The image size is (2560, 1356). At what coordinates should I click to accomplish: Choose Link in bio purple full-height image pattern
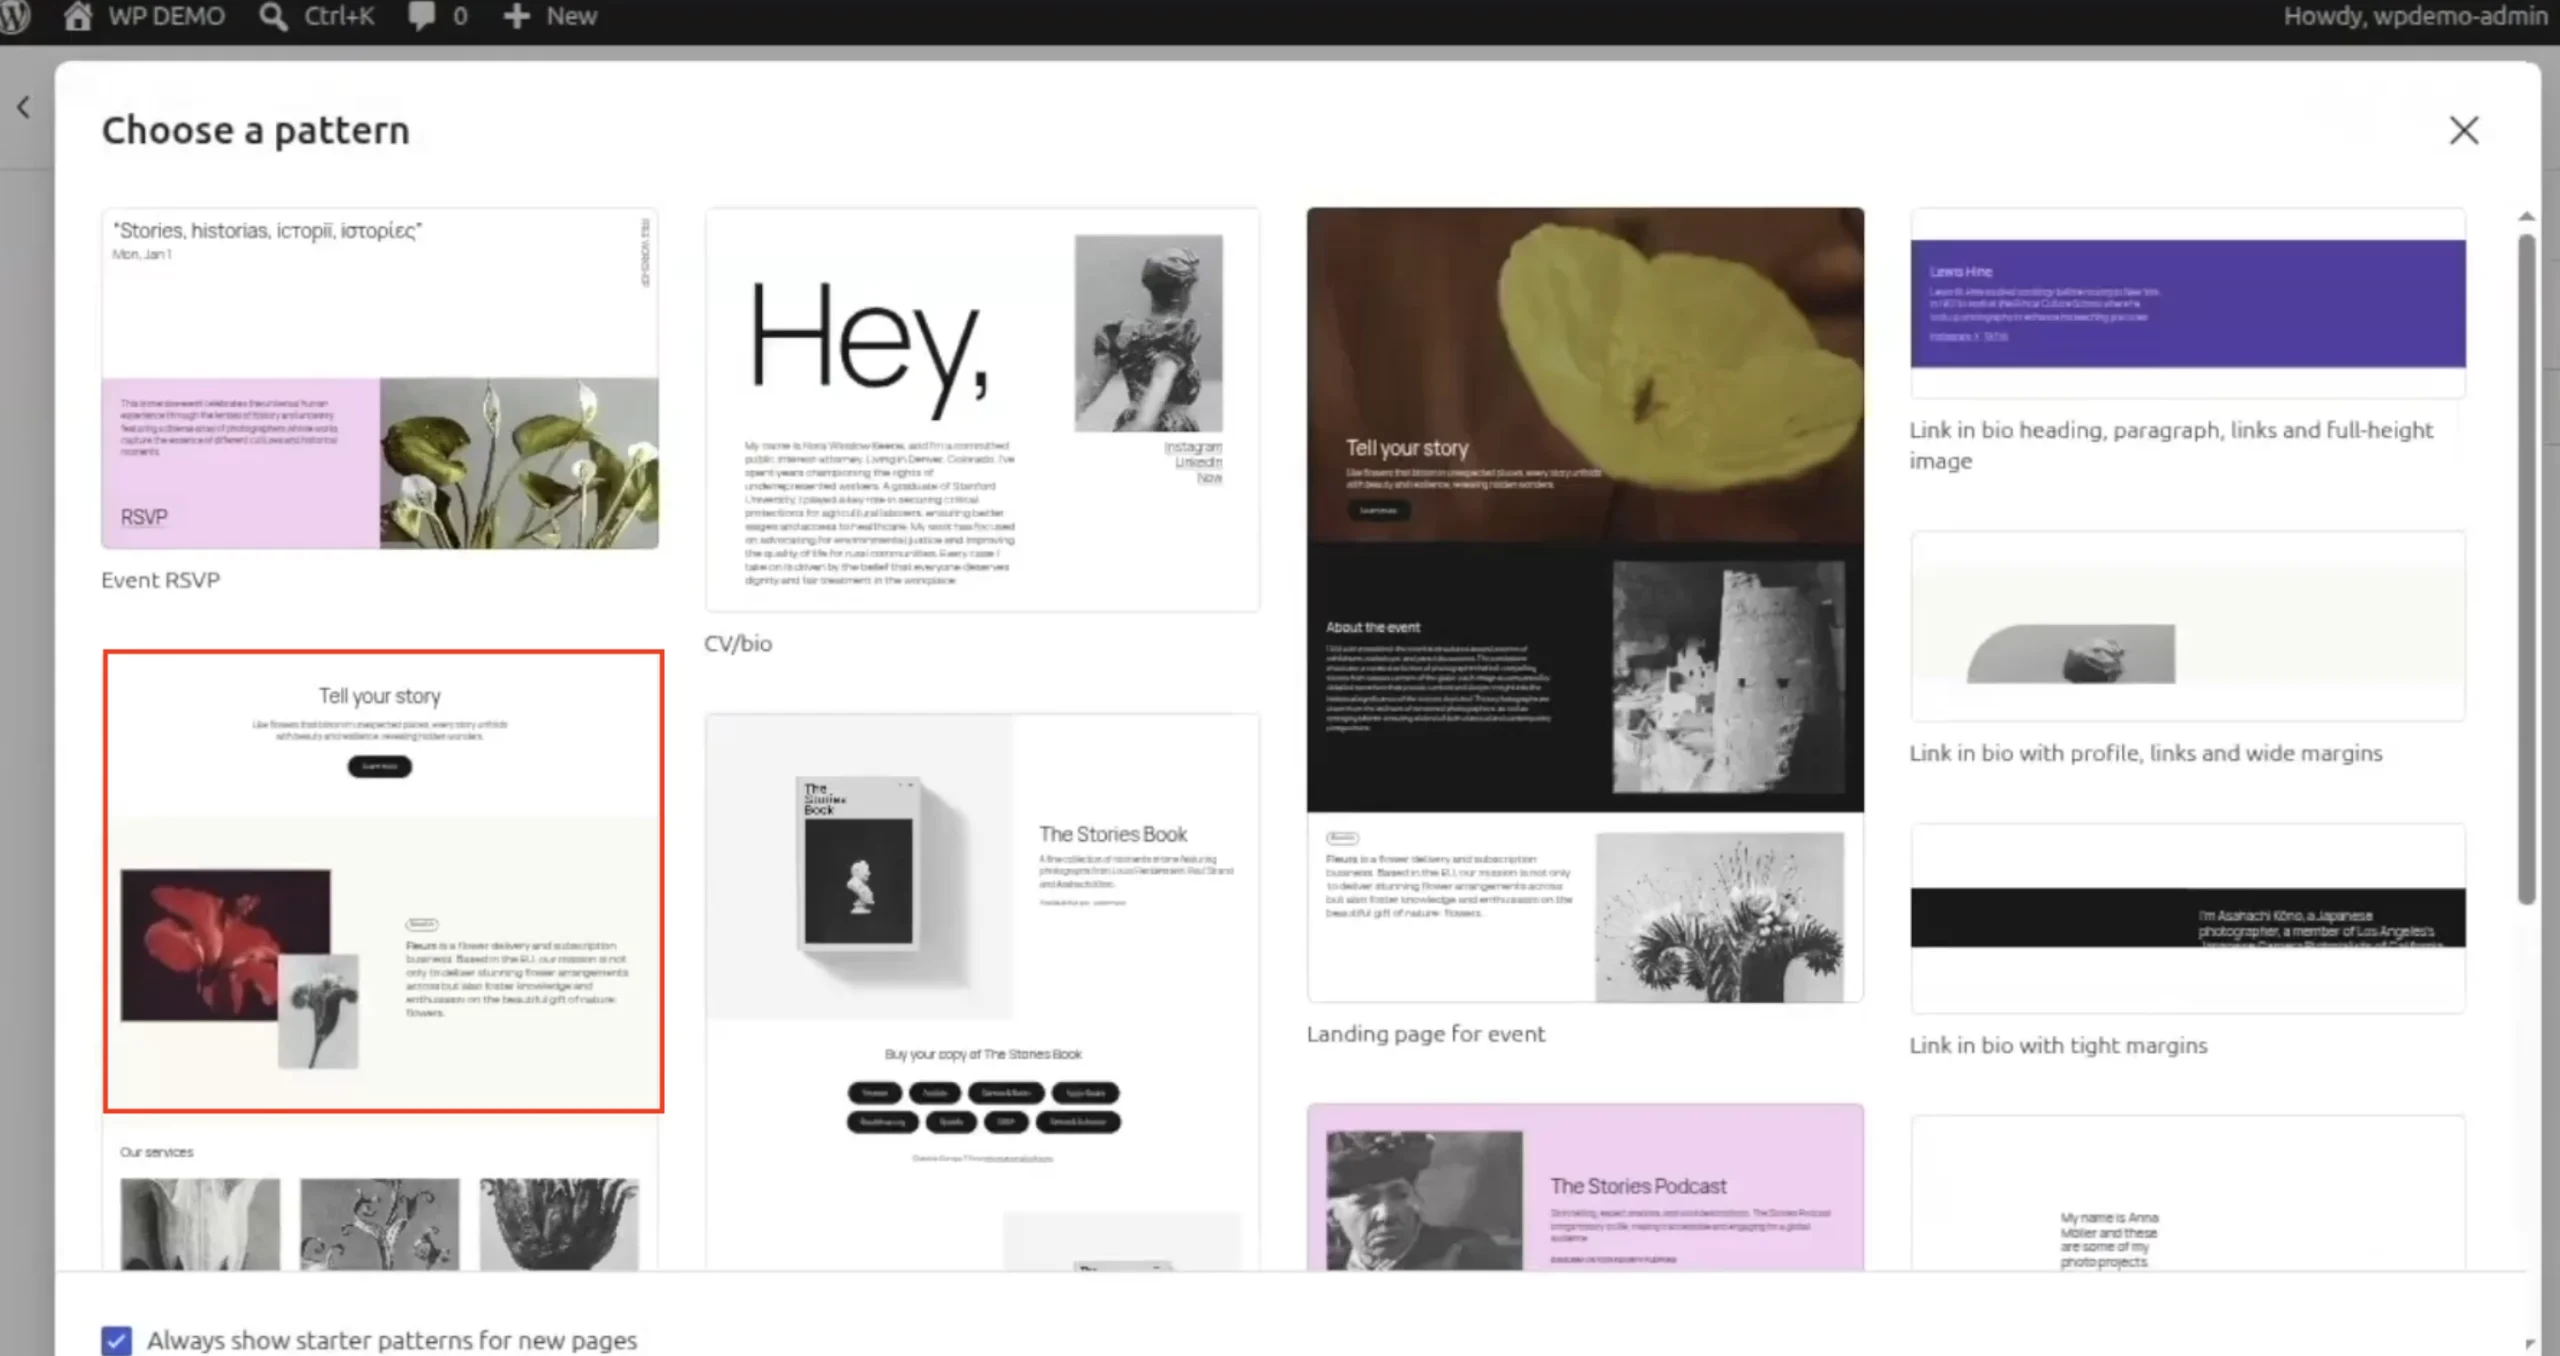tap(2187, 302)
